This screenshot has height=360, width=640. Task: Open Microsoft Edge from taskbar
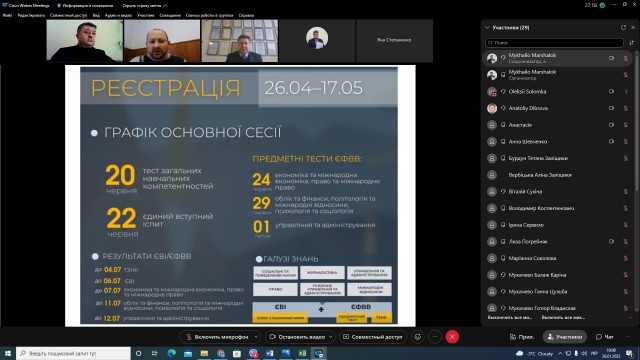tap(171, 353)
